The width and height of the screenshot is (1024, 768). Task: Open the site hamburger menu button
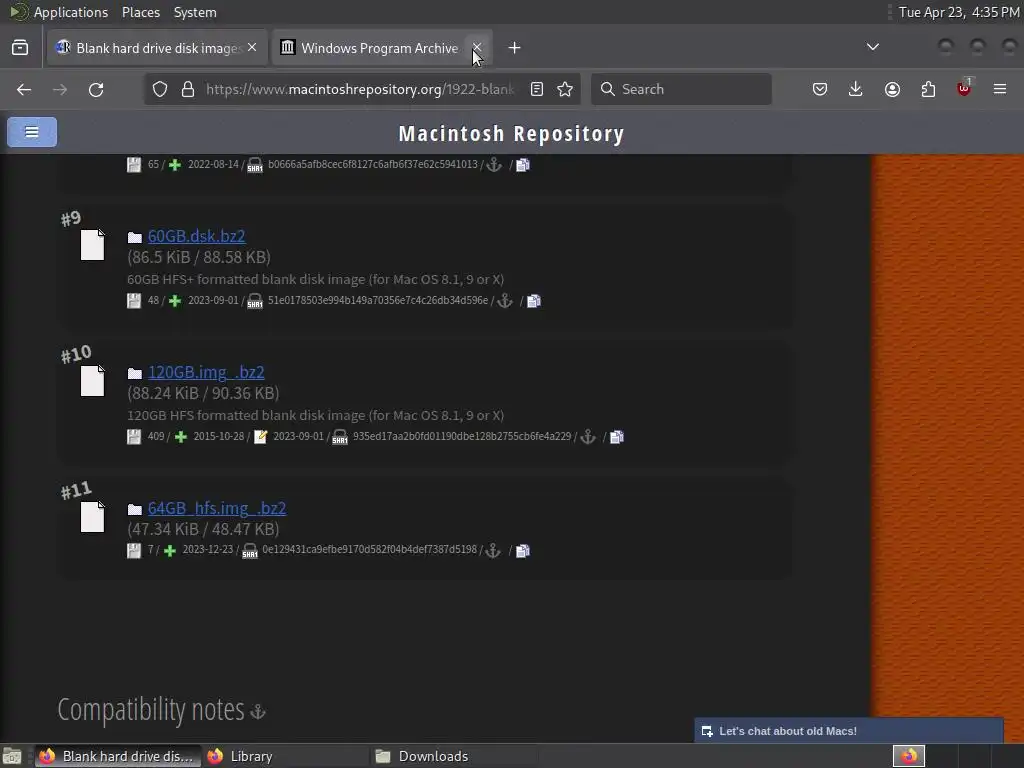point(31,132)
